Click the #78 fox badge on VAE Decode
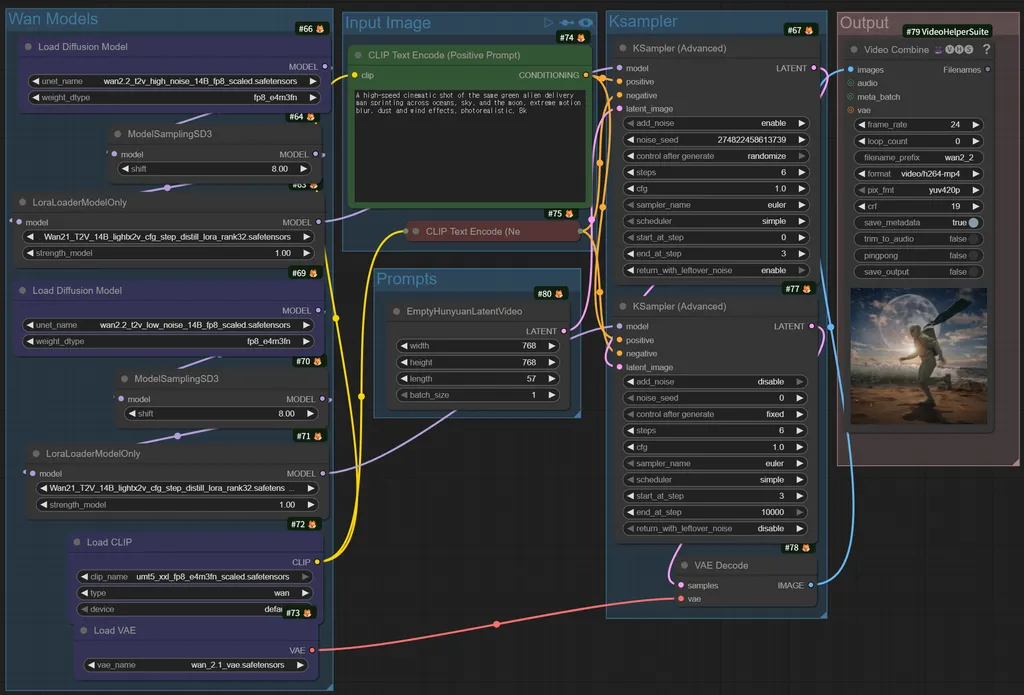 (x=797, y=547)
